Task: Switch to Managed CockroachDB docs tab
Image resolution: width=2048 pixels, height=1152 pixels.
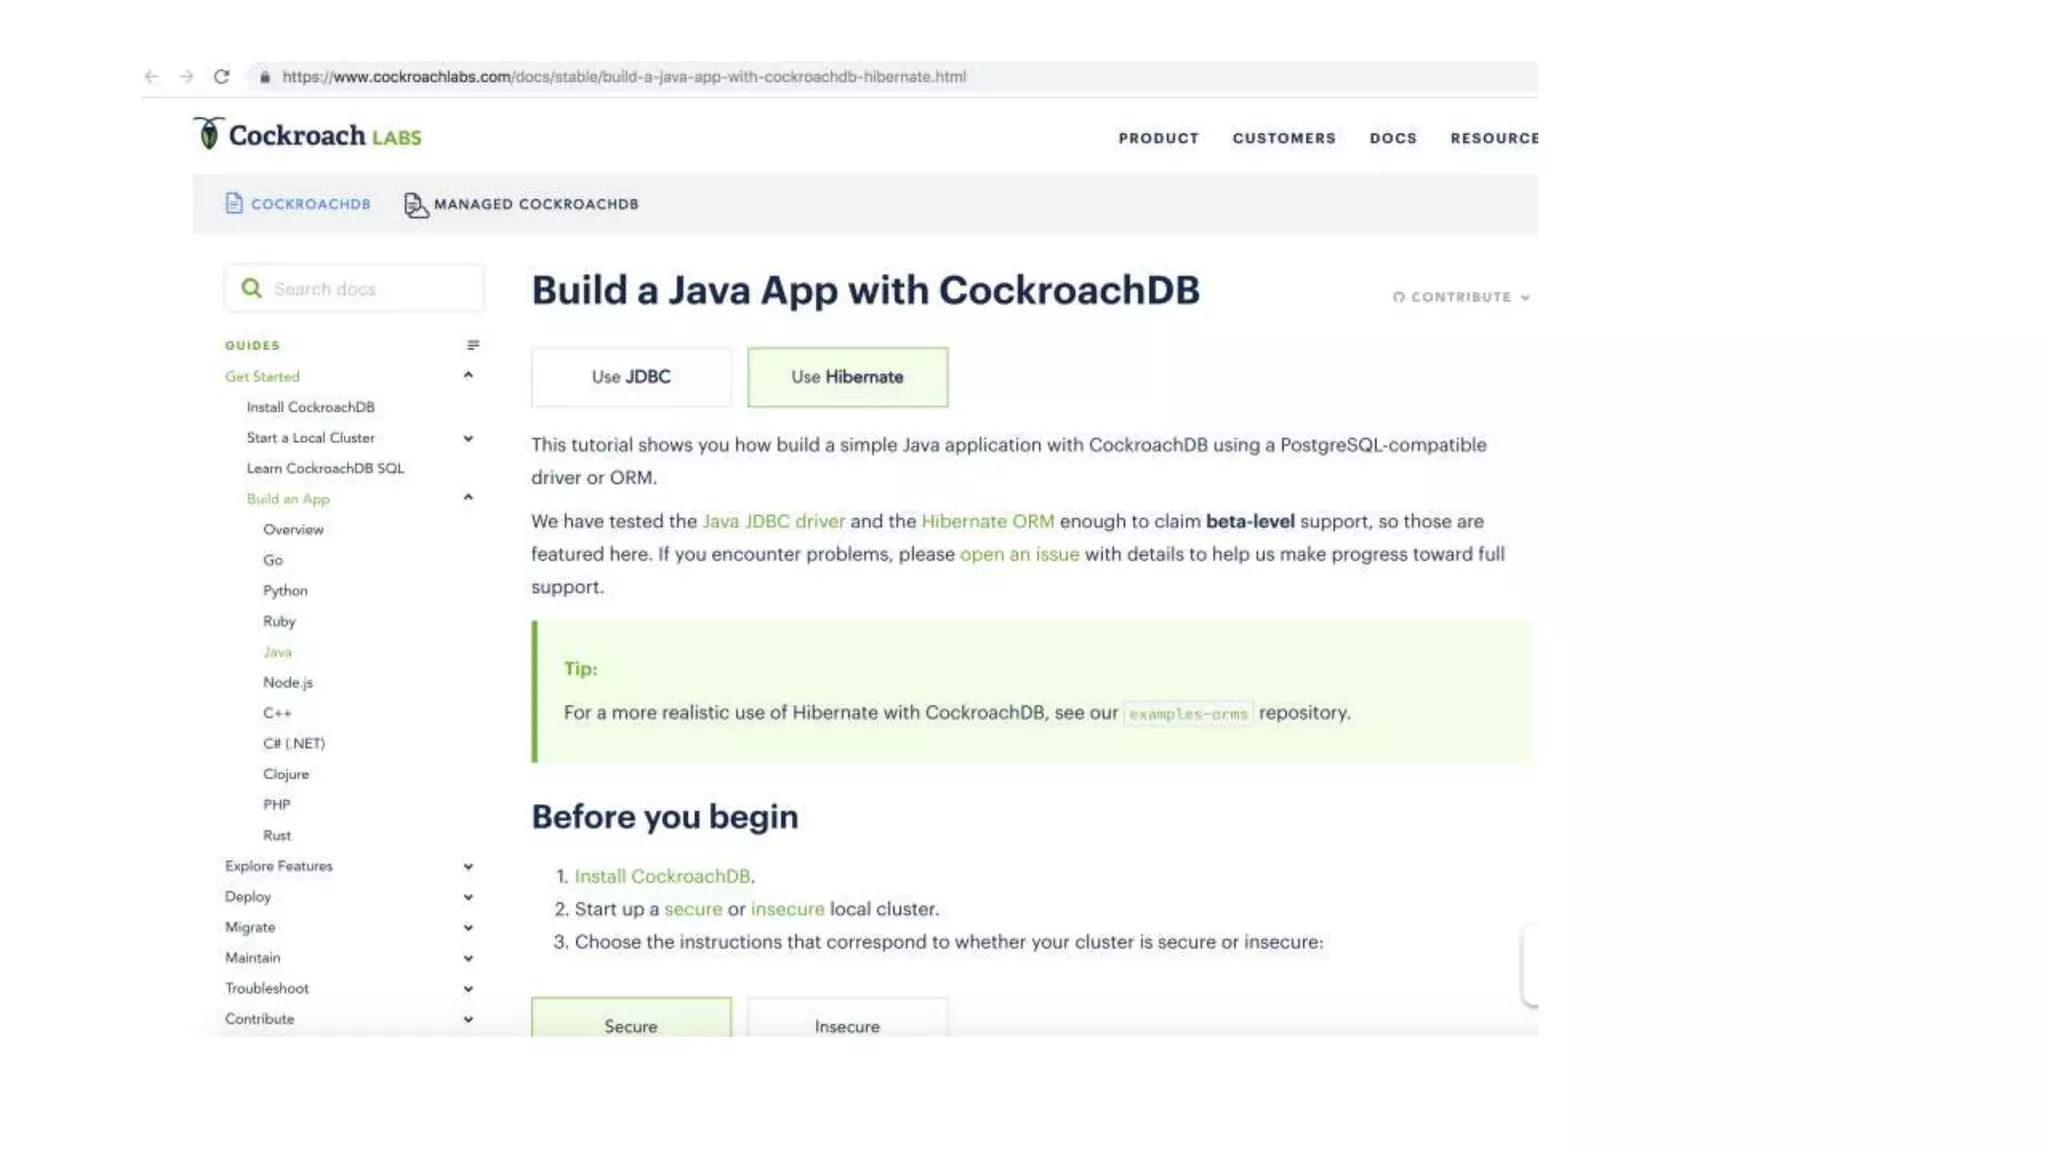Action: pyautogui.click(x=521, y=204)
